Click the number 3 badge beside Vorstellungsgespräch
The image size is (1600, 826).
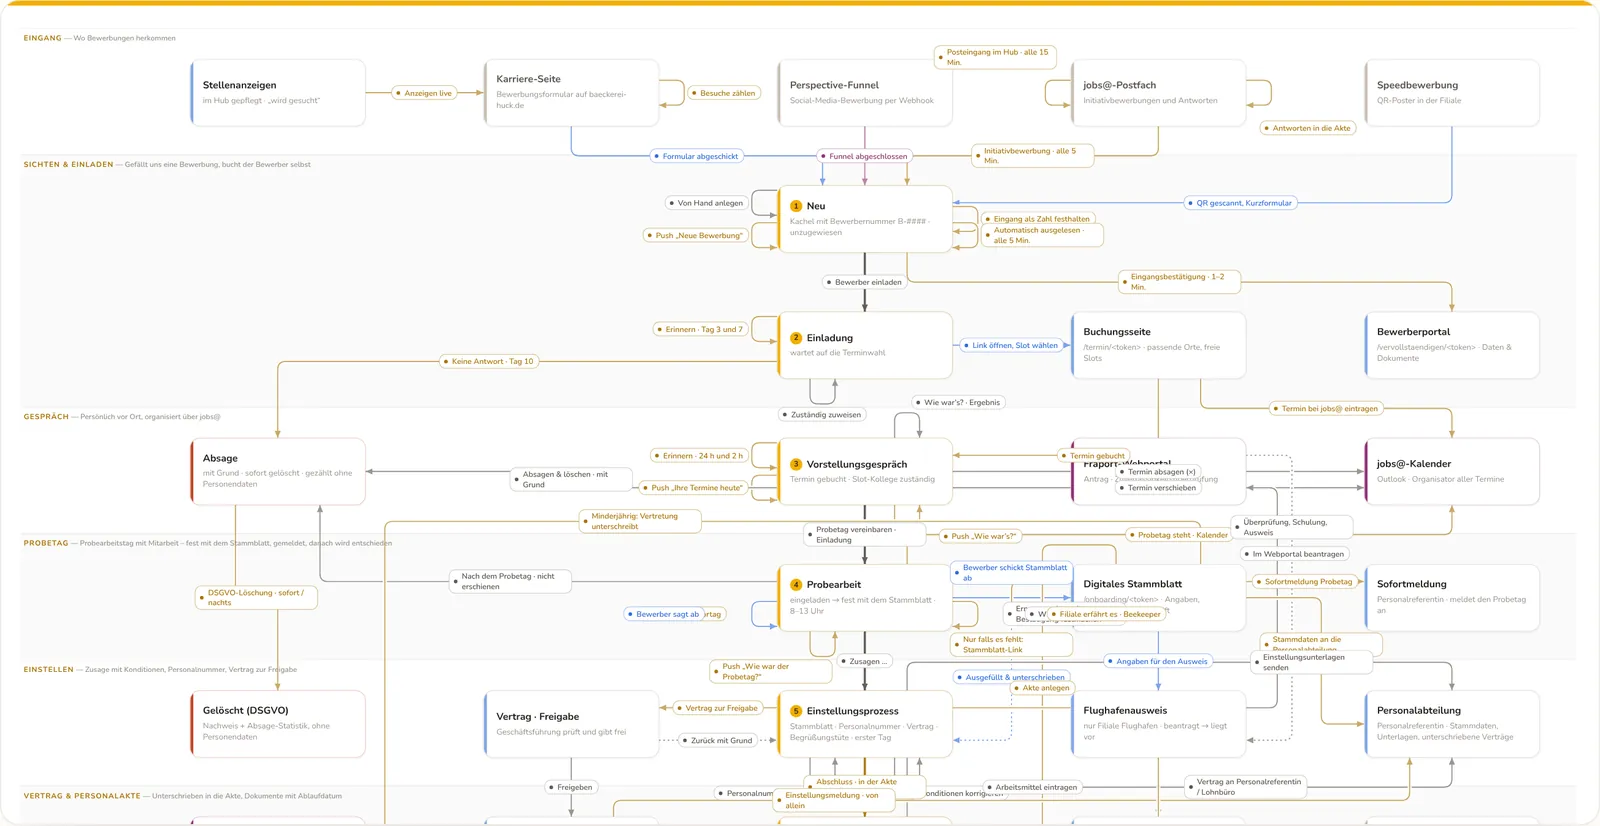tap(796, 464)
